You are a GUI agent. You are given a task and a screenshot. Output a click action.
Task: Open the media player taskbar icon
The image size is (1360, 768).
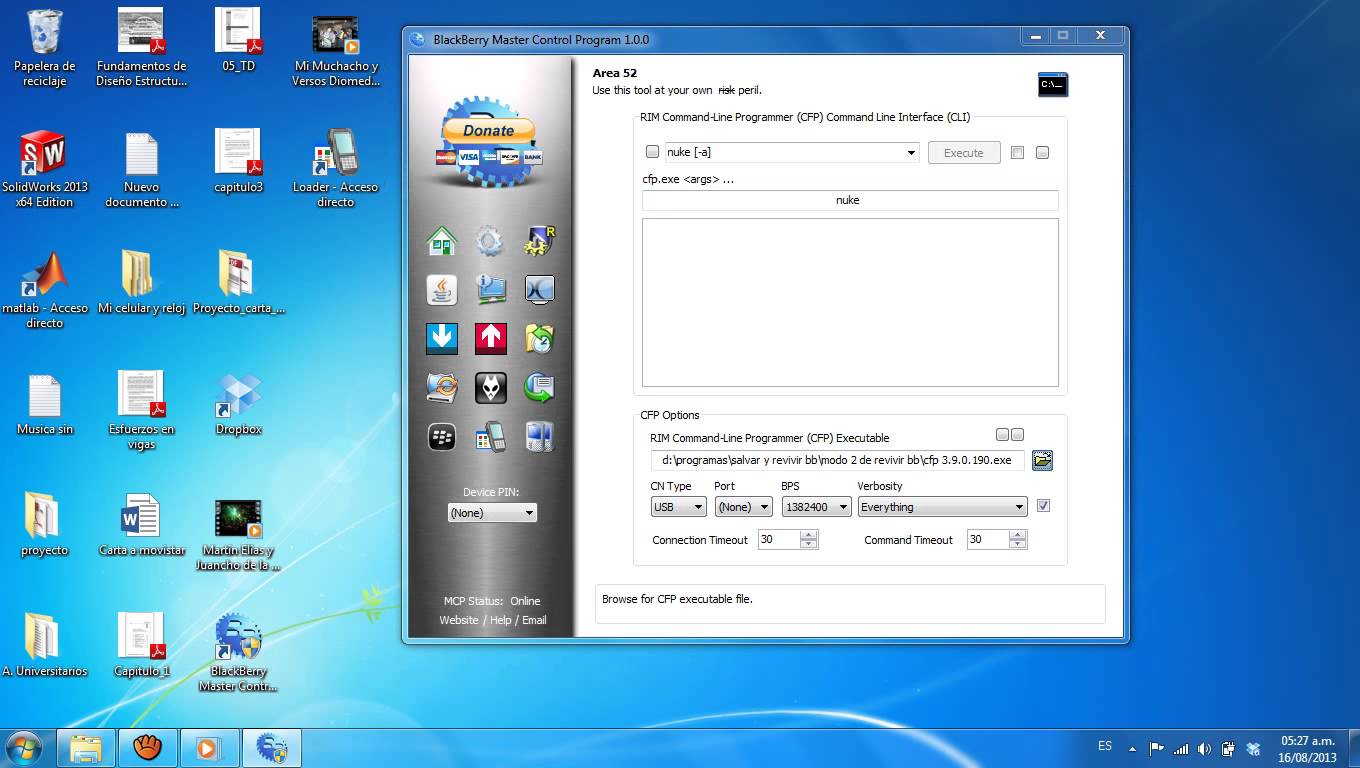pyautogui.click(x=210, y=748)
